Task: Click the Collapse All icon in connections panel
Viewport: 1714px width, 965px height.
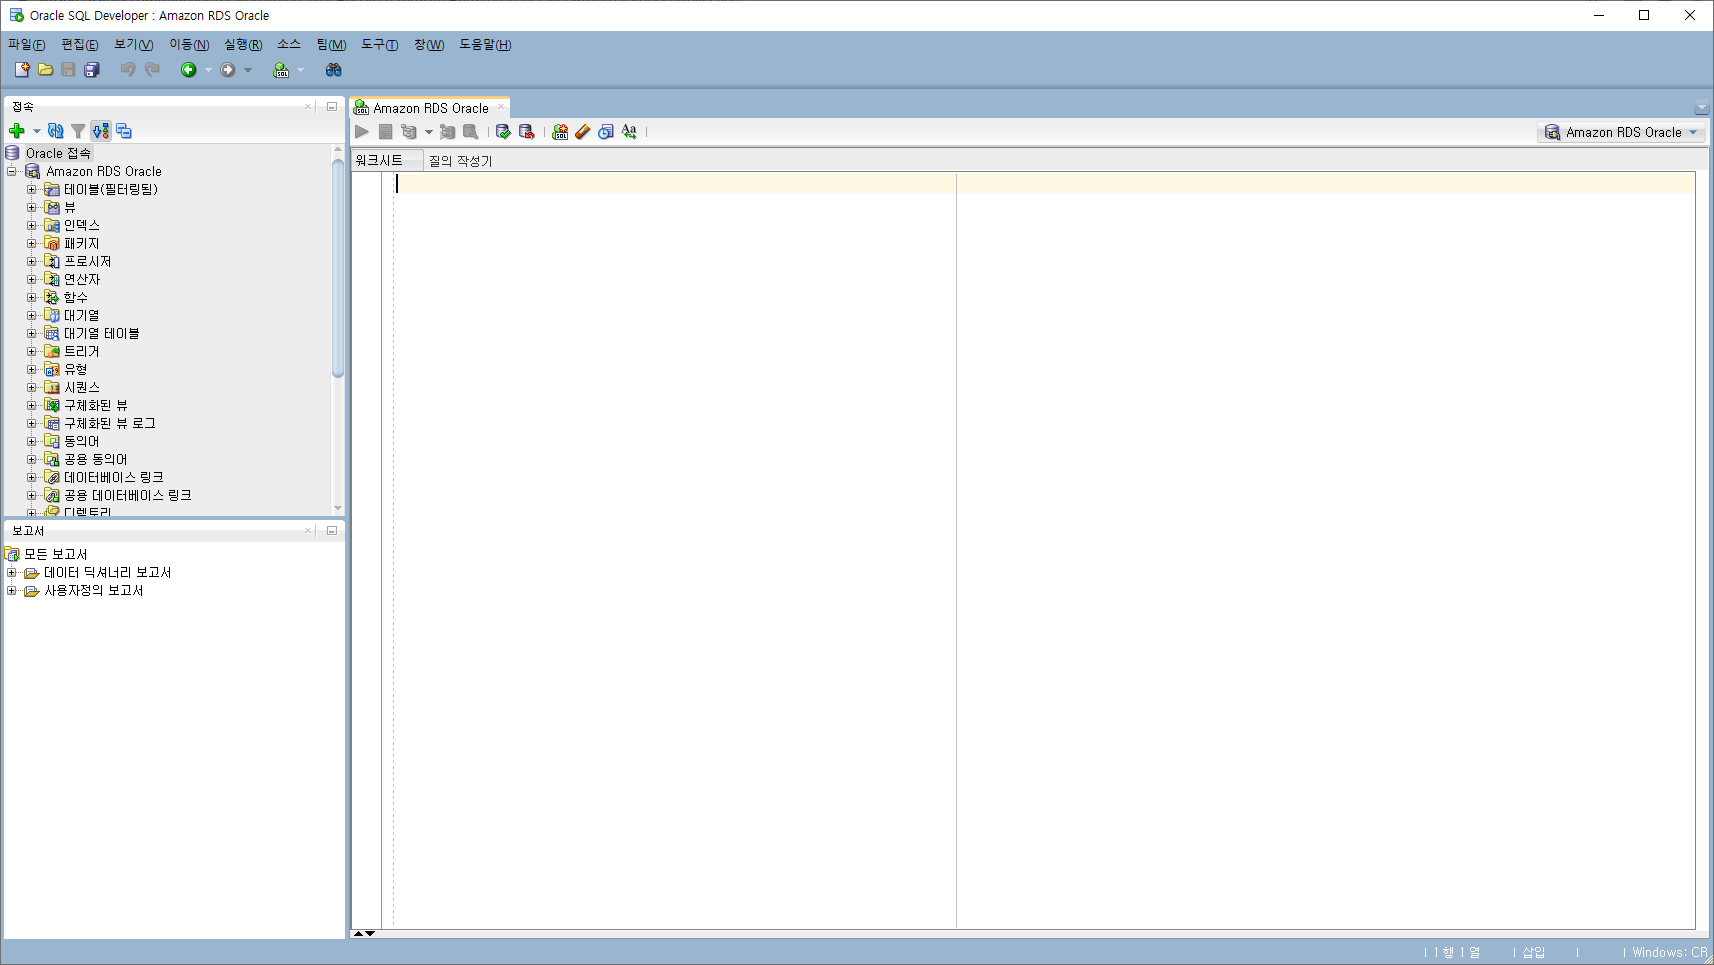Action: click(x=124, y=131)
